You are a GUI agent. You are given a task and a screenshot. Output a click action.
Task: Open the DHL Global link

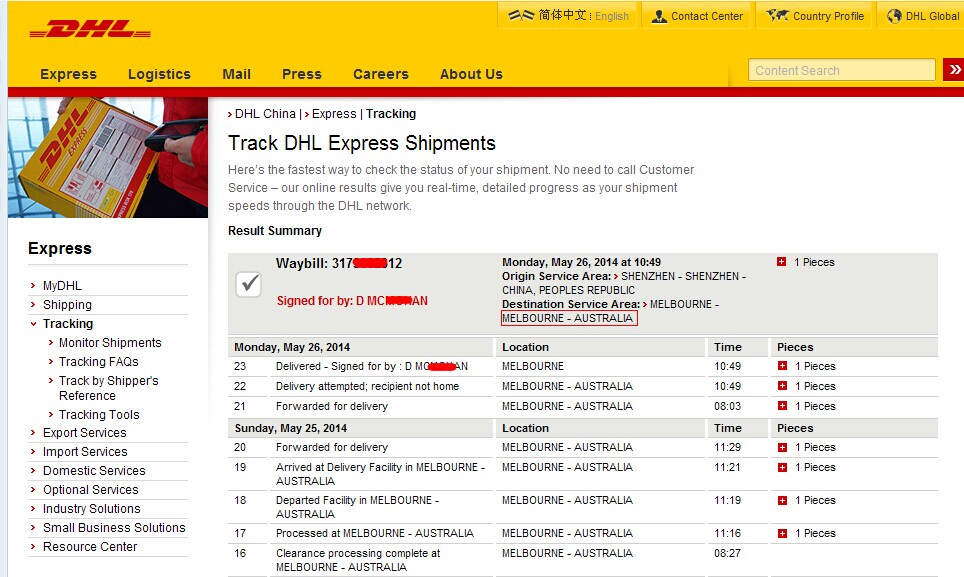click(x=932, y=17)
